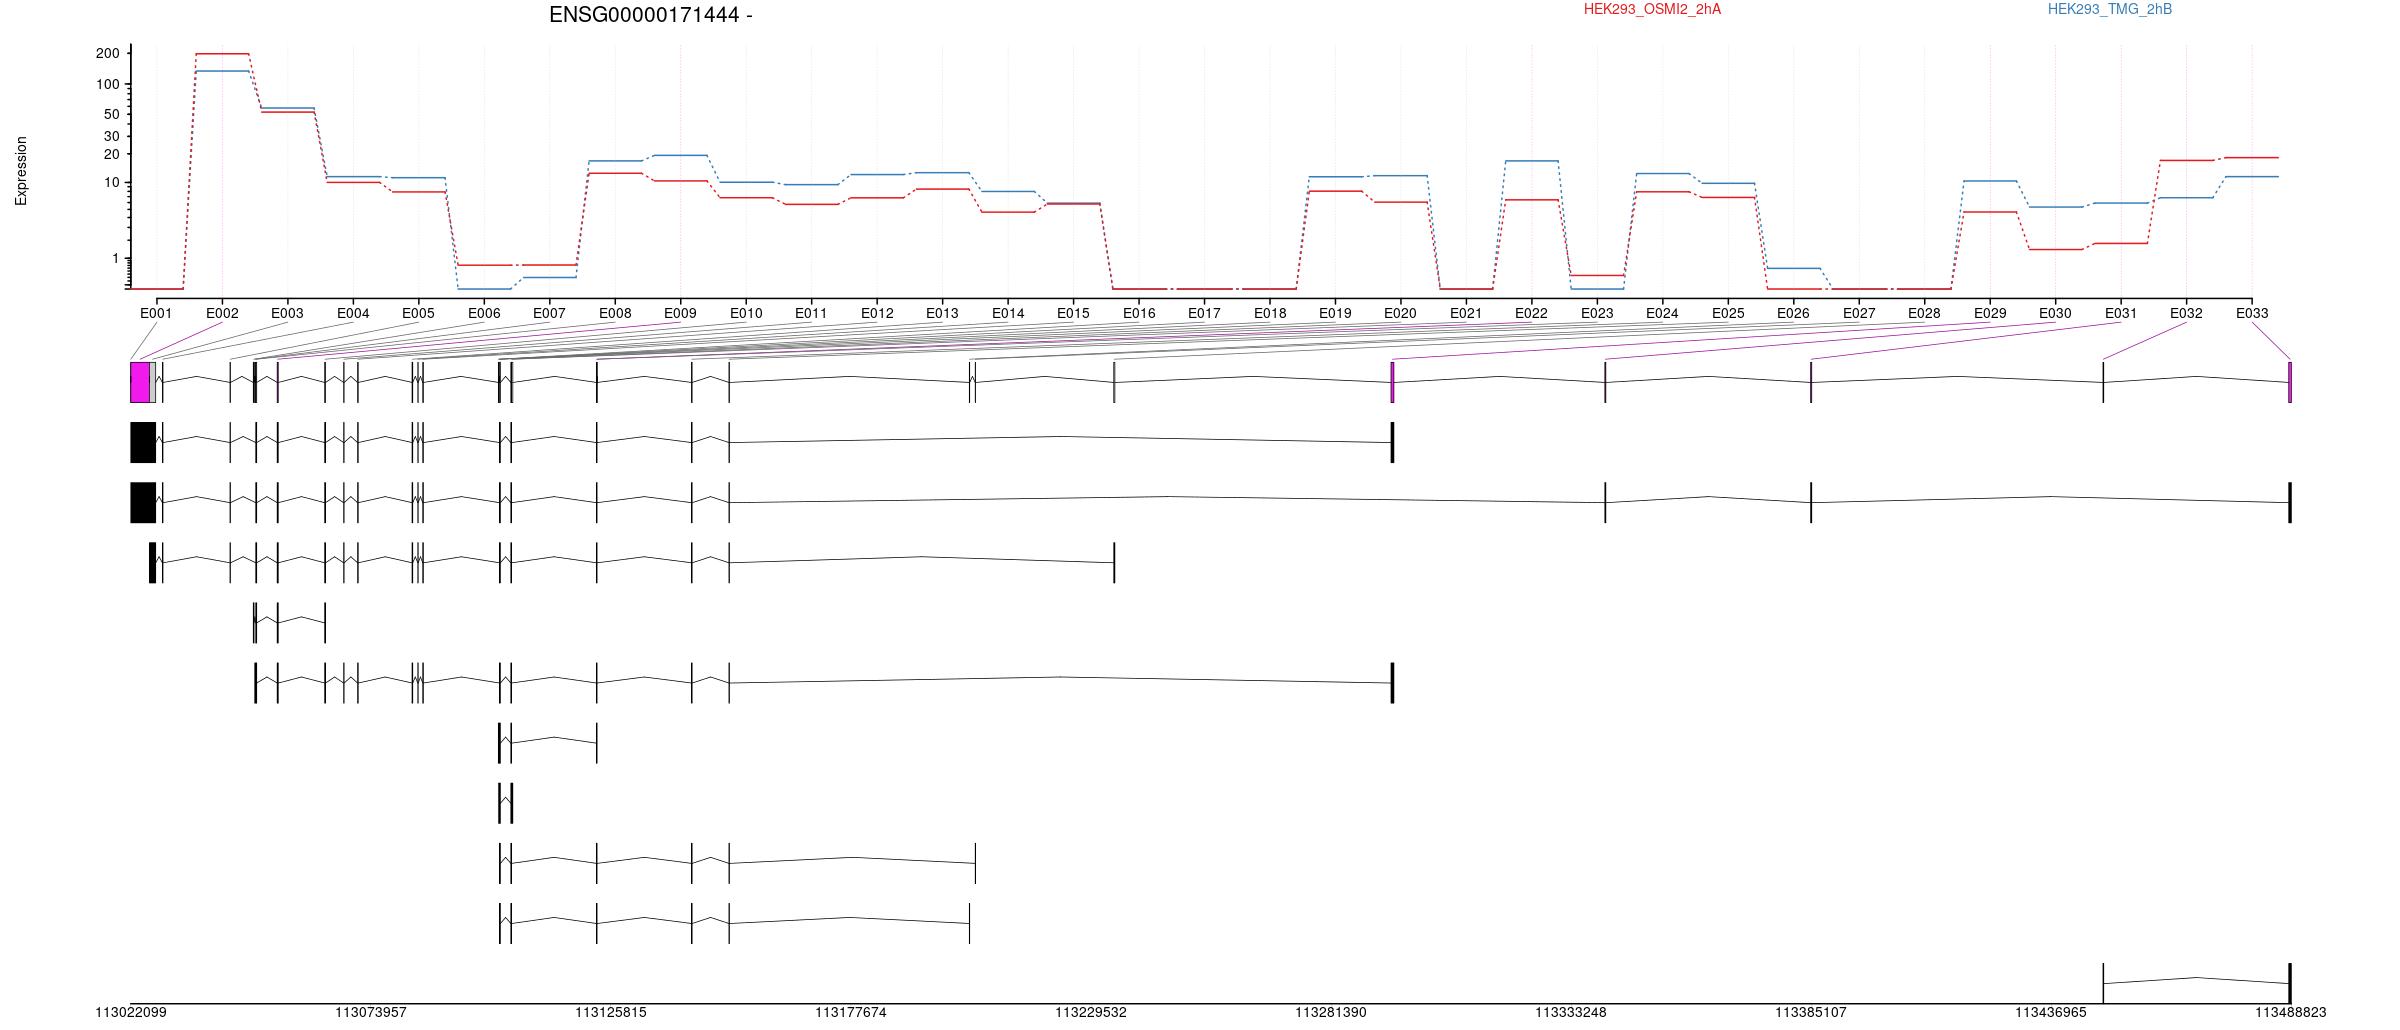Click the E018 exon label
The image size is (2400, 1030).
pos(1270,313)
